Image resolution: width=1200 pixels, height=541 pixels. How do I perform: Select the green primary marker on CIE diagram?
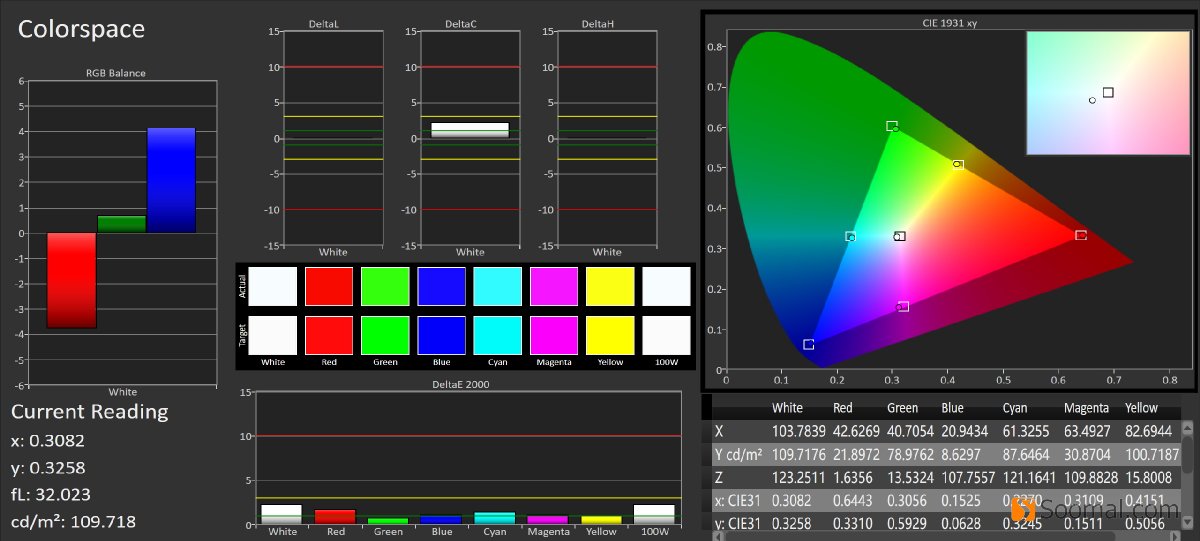pyautogui.click(x=892, y=126)
